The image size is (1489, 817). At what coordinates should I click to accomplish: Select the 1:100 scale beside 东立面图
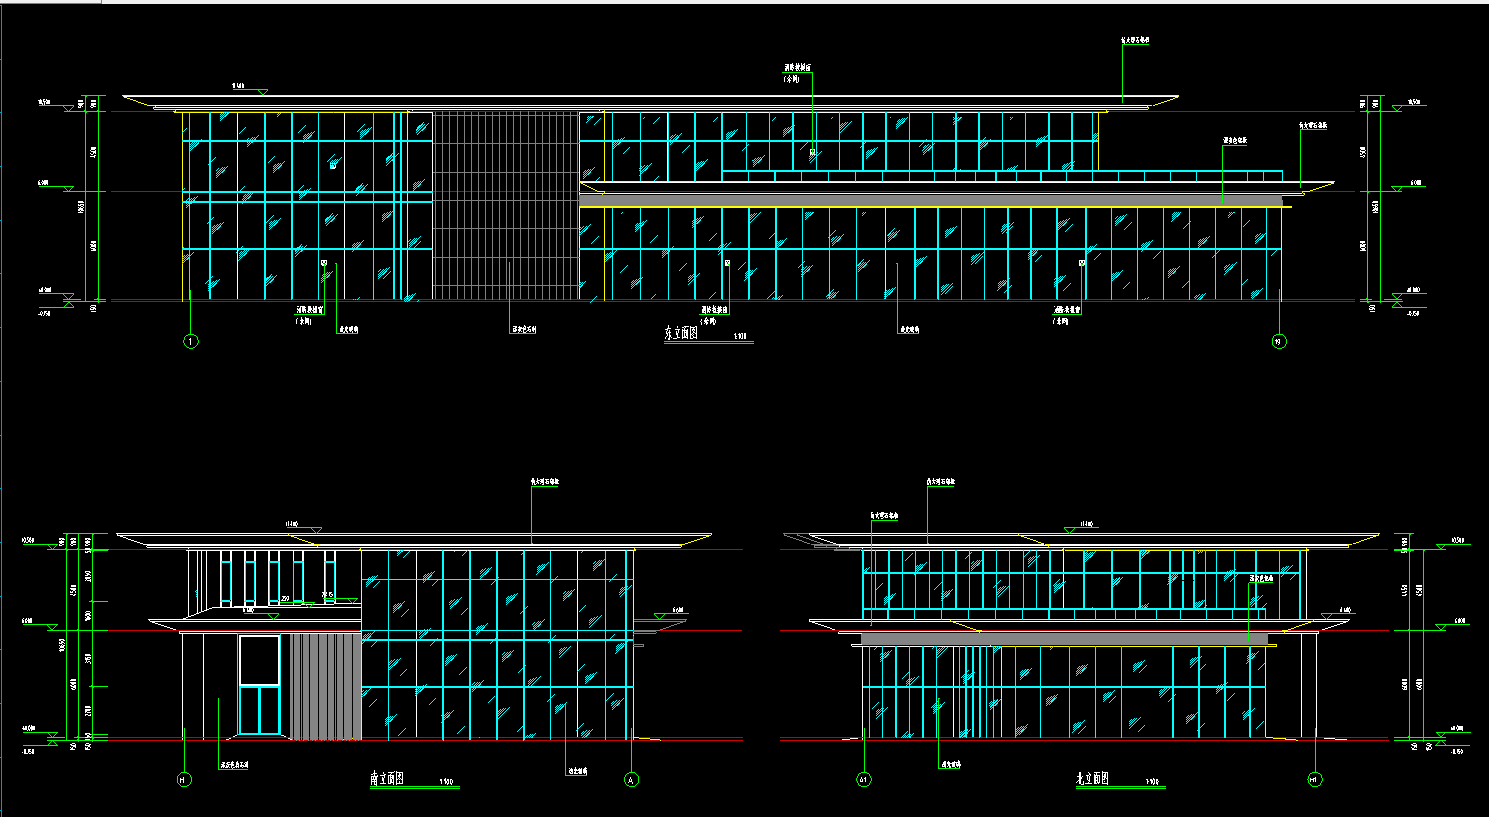(740, 337)
